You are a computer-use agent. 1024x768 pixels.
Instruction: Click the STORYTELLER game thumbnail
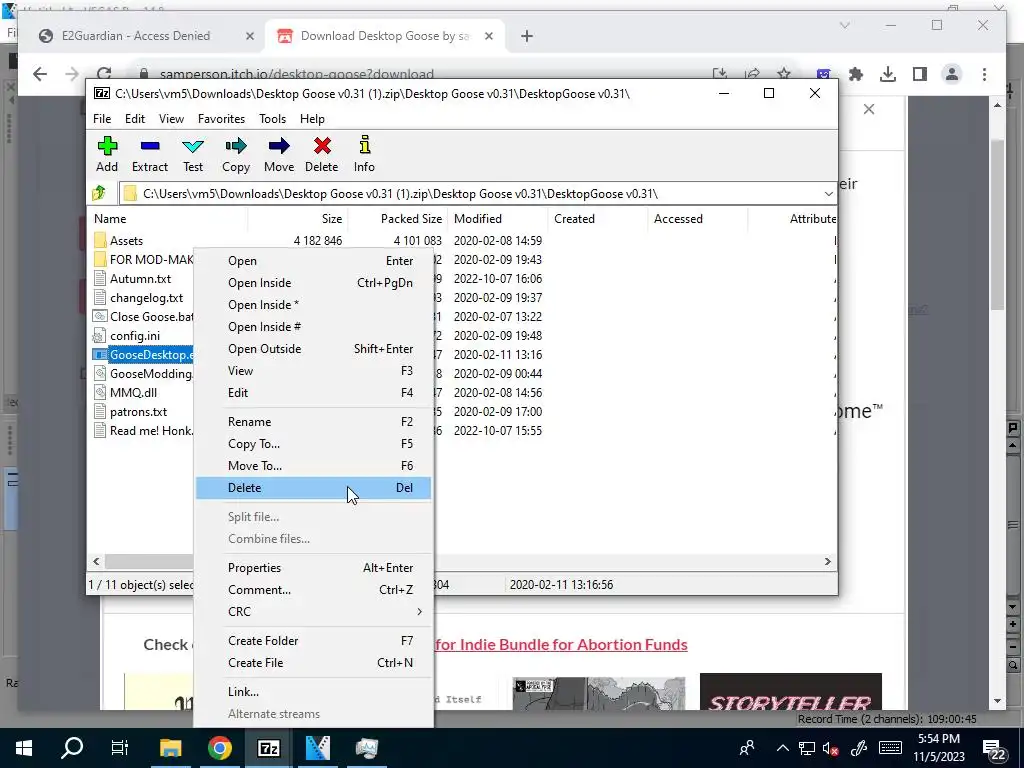[x=790, y=692]
